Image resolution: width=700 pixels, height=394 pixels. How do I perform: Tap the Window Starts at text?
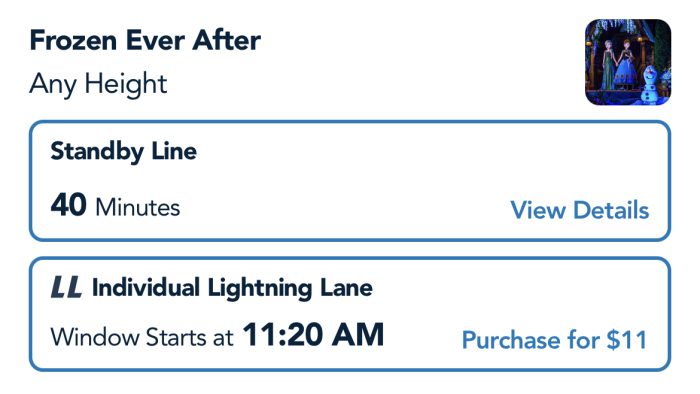pyautogui.click(x=142, y=337)
